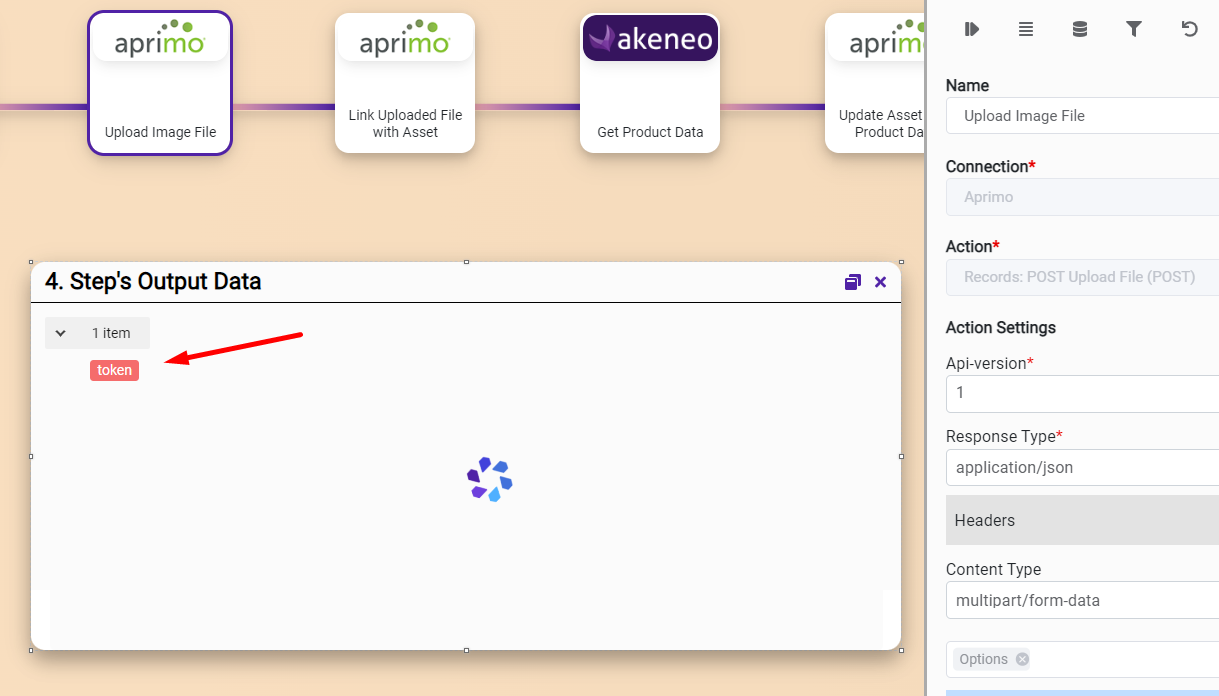Image resolution: width=1219 pixels, height=696 pixels.
Task: Open the list lines icon in panel toolbar
Action: [1025, 30]
